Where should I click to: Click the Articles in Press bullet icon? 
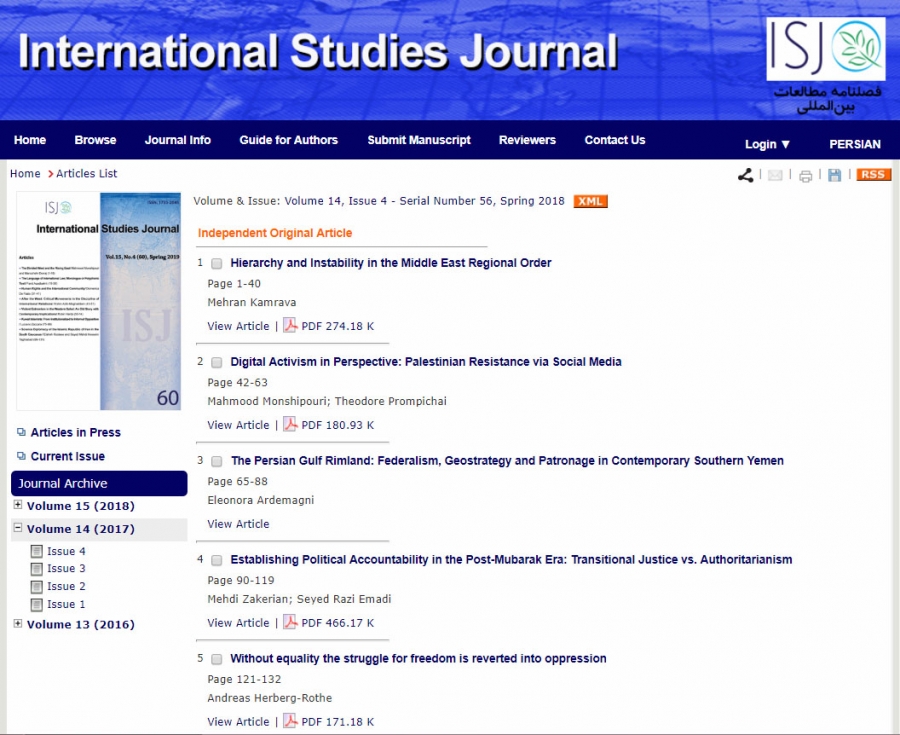tap(21, 432)
